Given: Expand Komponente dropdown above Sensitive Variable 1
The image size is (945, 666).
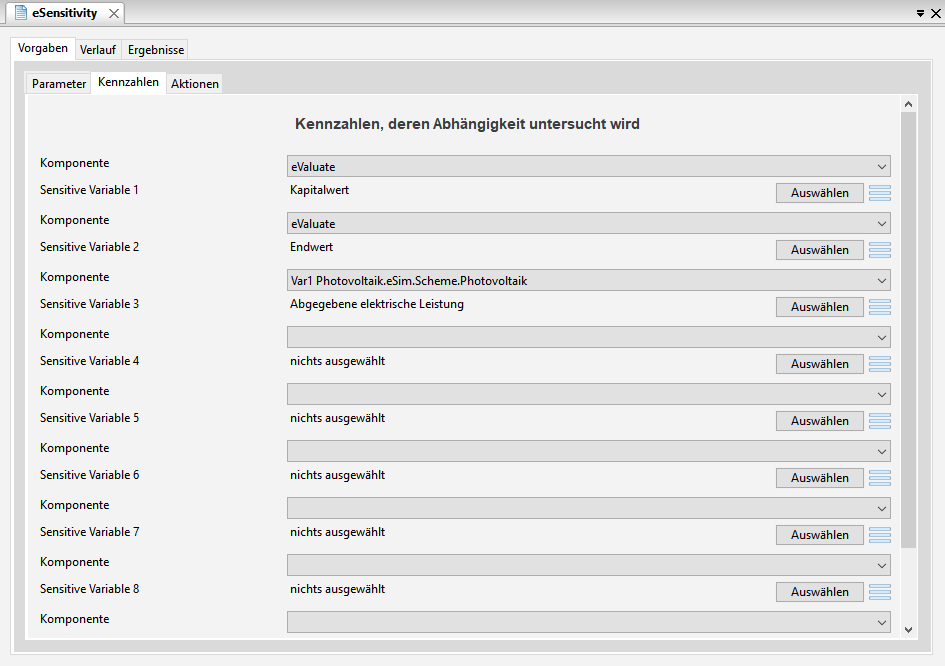Looking at the screenshot, I should pyautogui.click(x=588, y=166).
